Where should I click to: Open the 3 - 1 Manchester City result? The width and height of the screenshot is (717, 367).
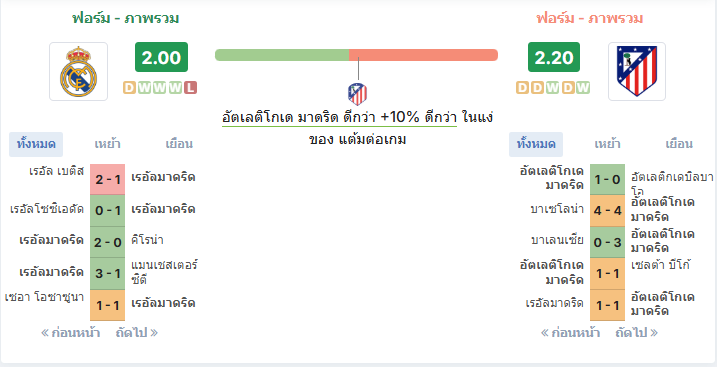point(107,273)
